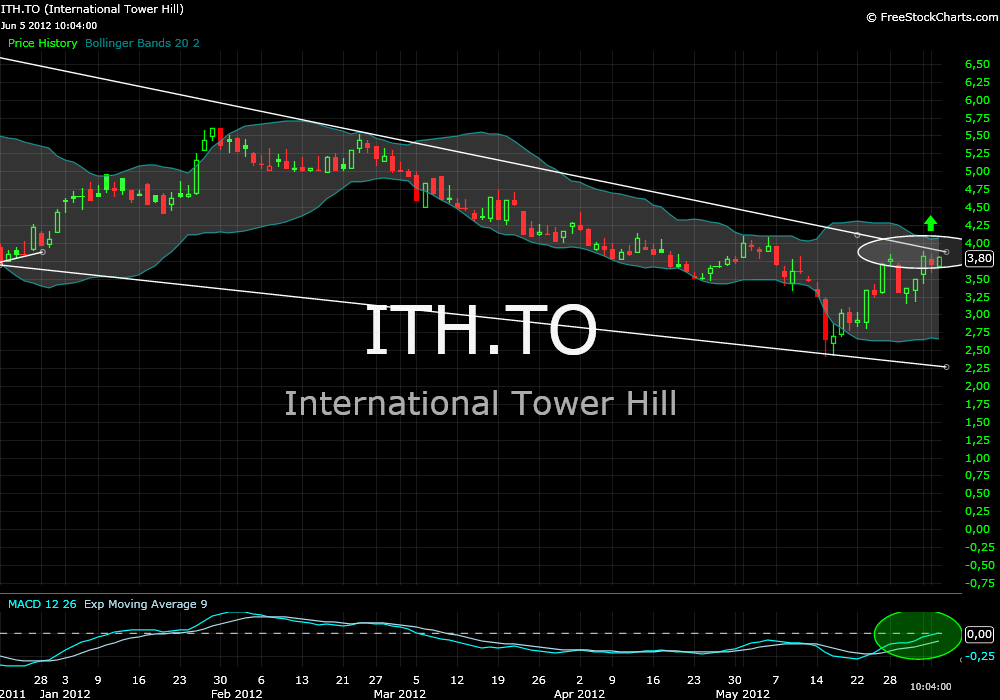Open the FreeStockCharts.com copyright link
This screenshot has width=1000, height=700.
pyautogui.click(x=932, y=17)
